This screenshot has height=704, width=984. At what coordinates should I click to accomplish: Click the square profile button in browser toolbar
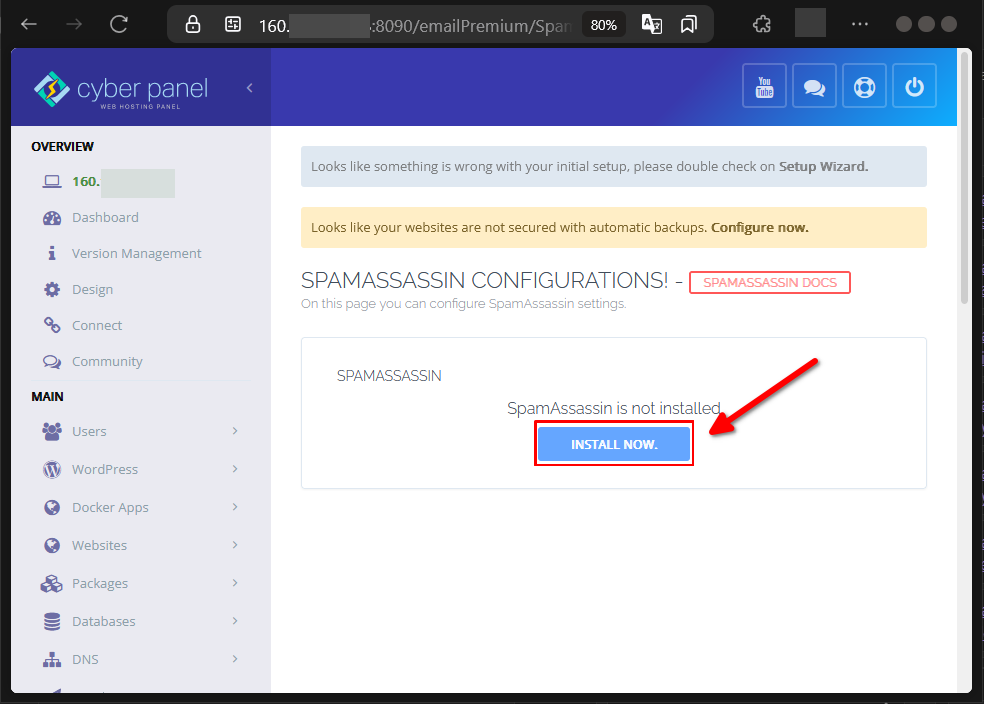[810, 24]
